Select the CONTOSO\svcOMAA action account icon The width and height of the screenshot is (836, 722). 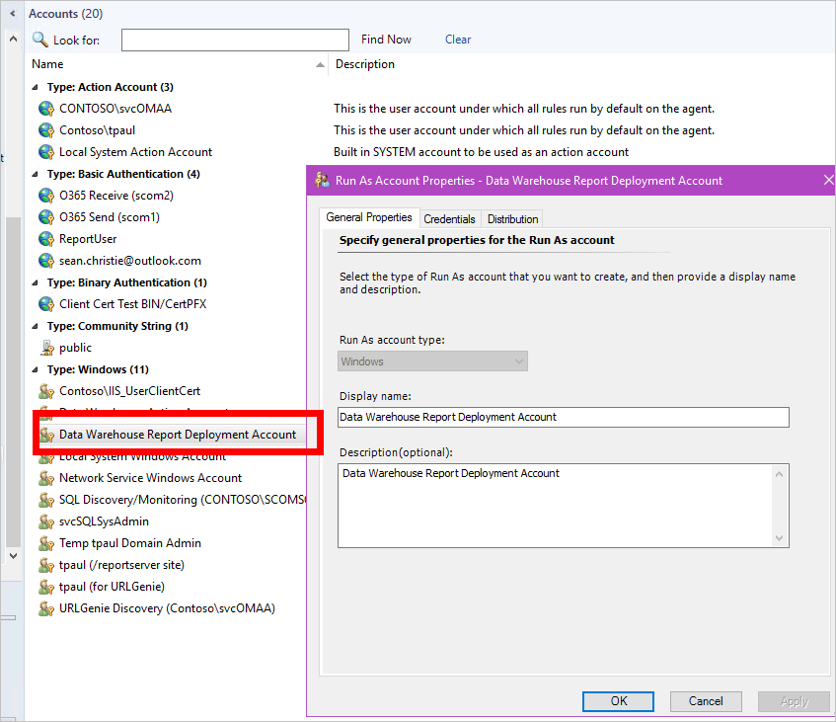(x=47, y=108)
